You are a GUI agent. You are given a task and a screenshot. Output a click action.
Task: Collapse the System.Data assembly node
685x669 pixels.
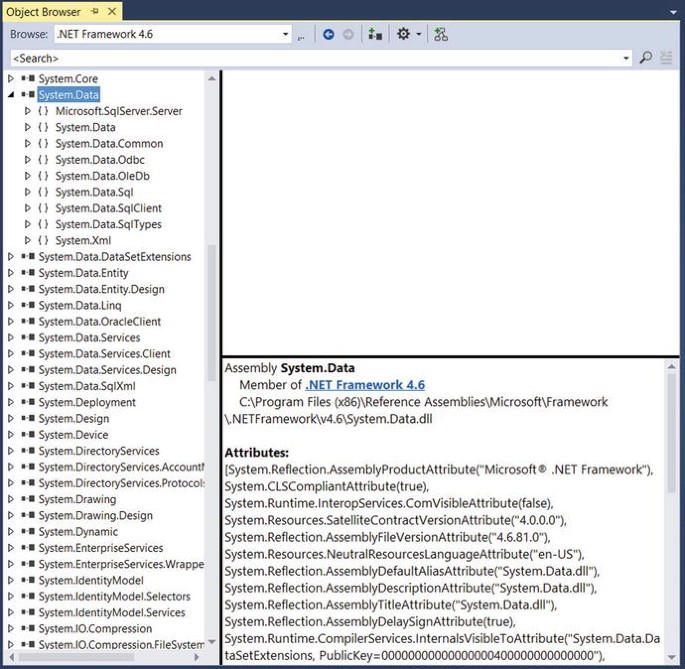point(11,95)
